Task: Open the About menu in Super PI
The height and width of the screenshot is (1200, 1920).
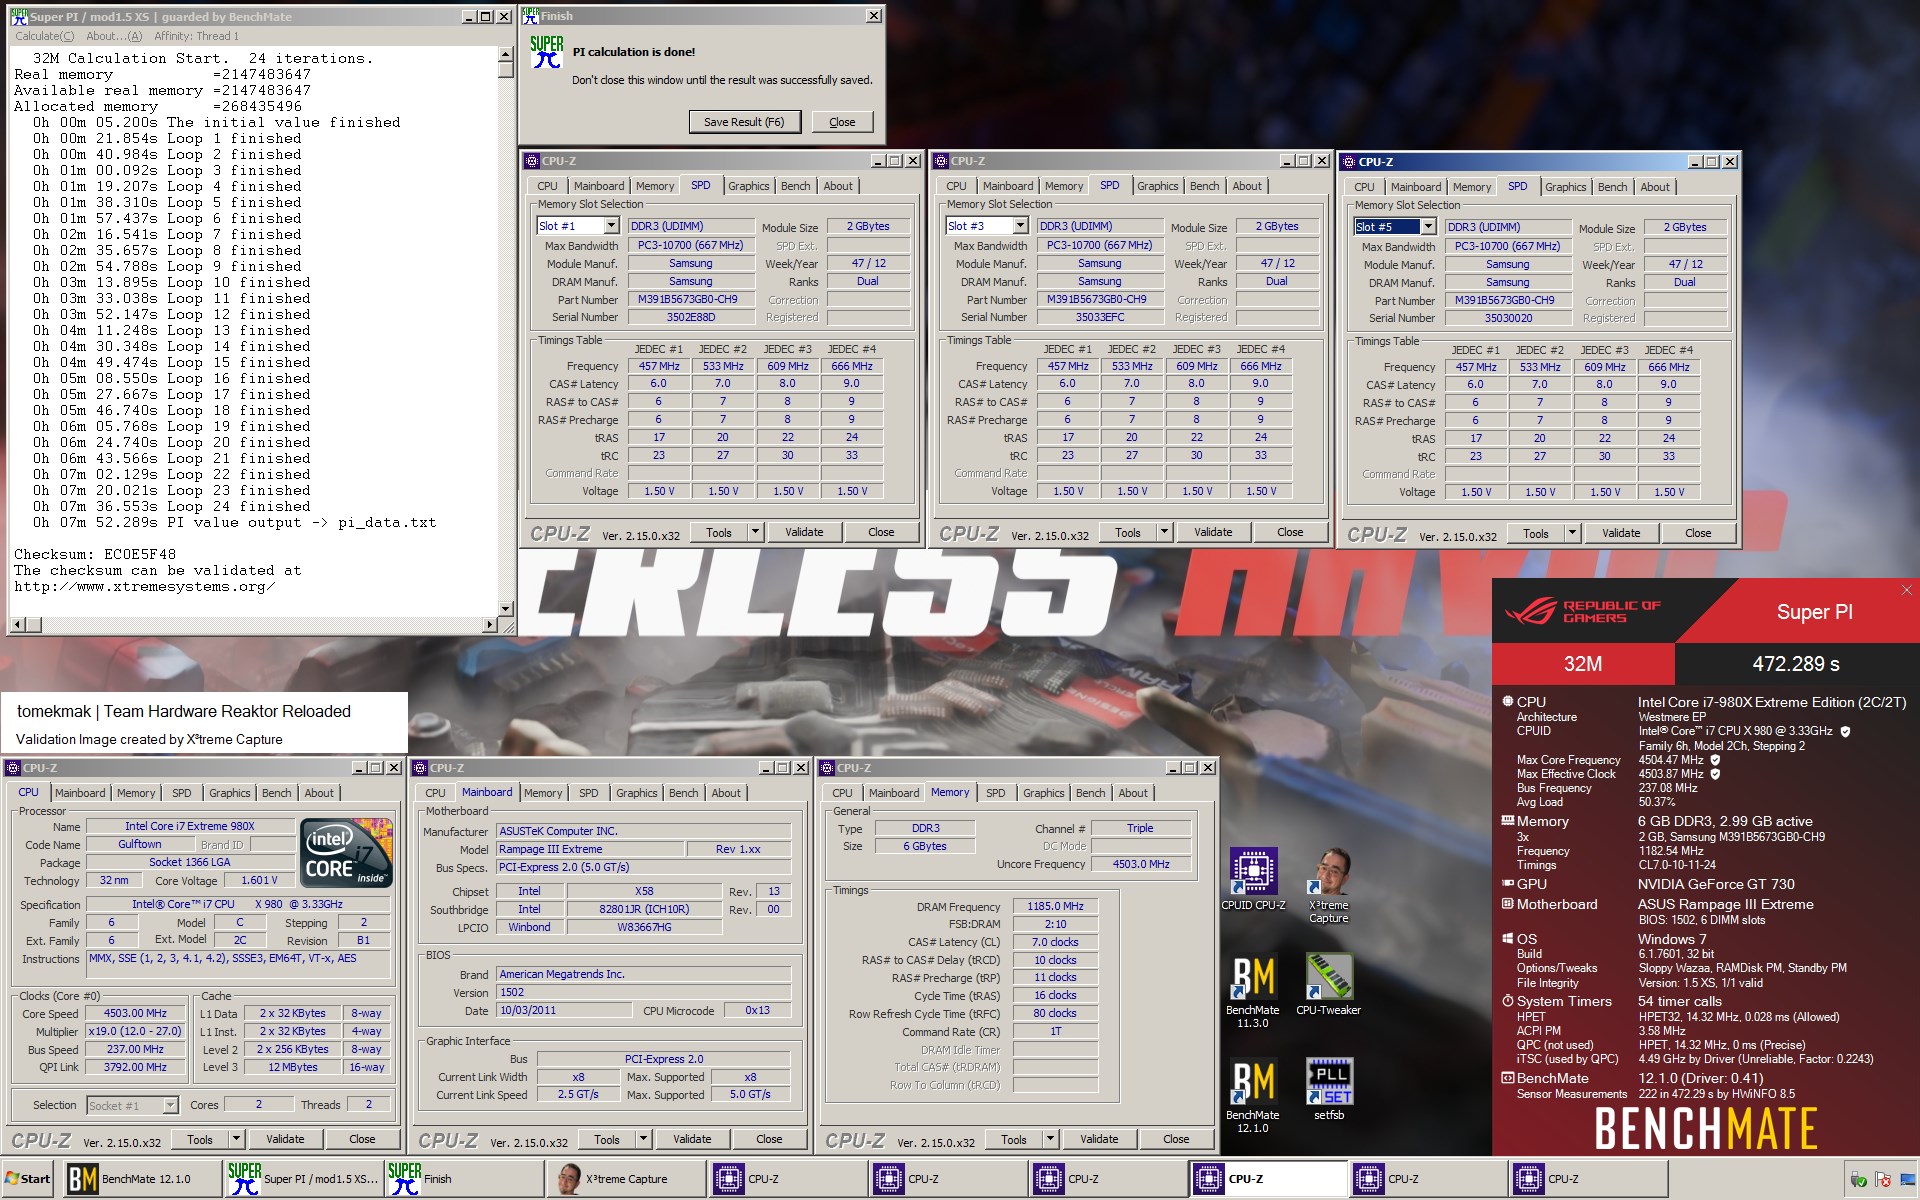Action: [x=114, y=36]
